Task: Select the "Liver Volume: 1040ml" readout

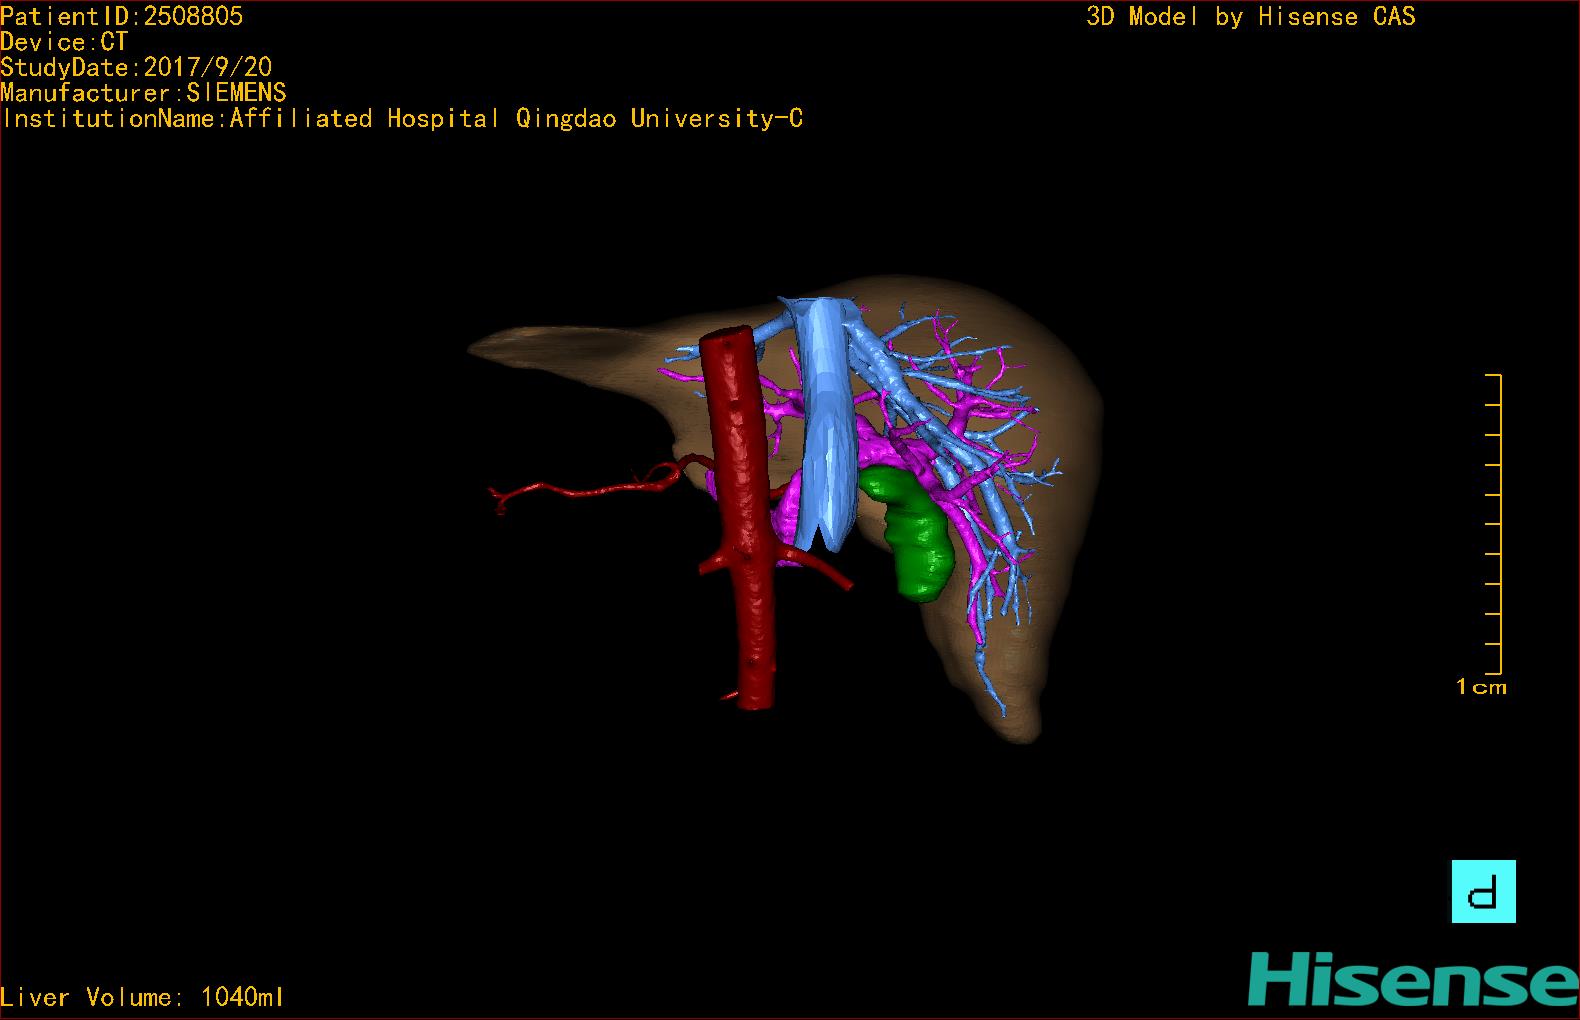Action: (142, 997)
